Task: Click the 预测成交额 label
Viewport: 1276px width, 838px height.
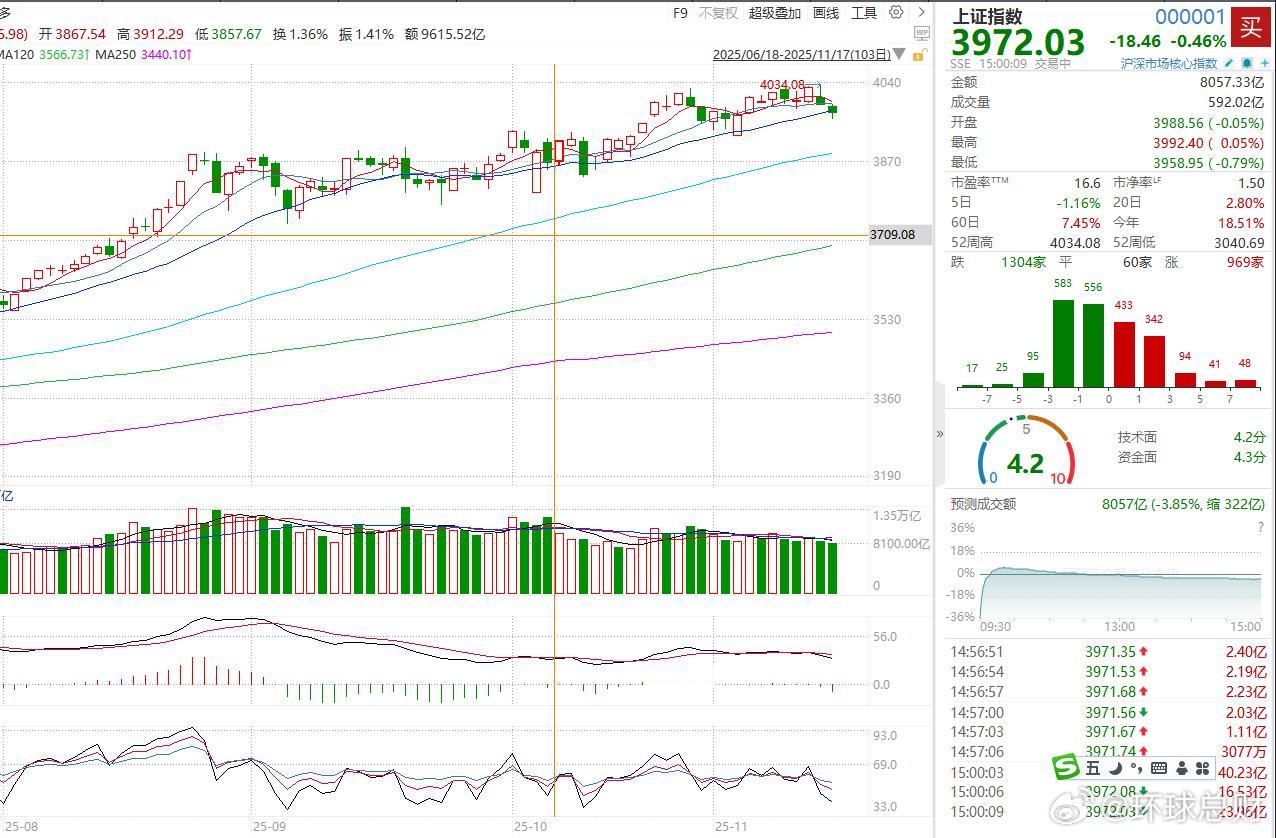Action: (x=983, y=504)
